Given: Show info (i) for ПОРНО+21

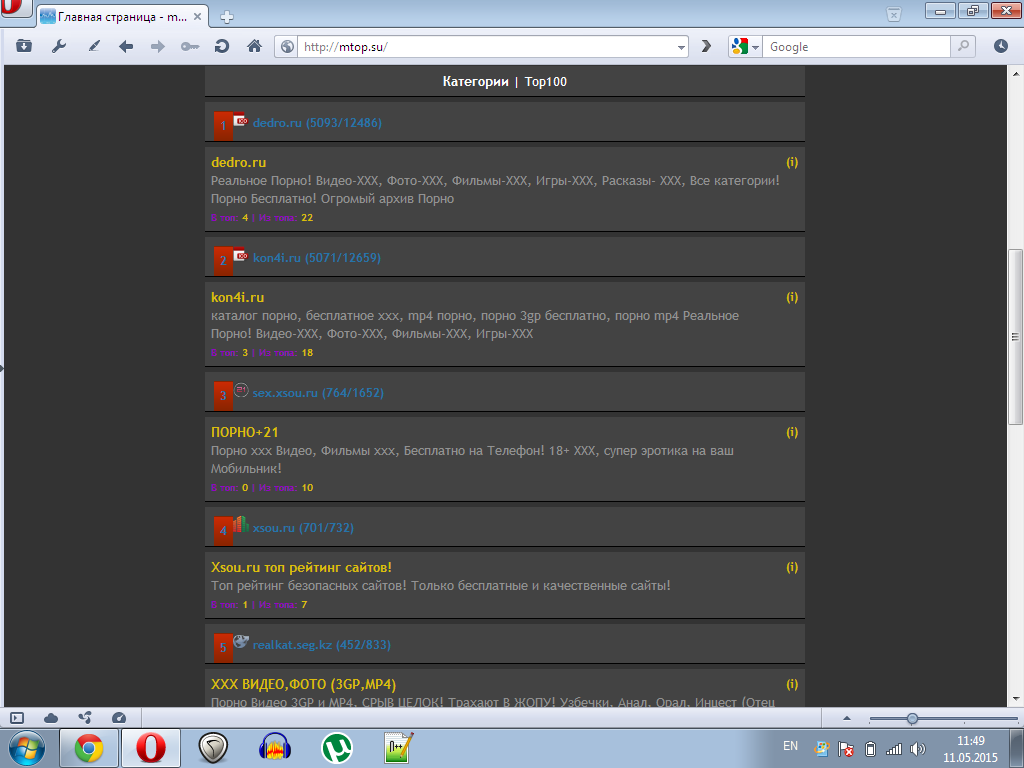Looking at the screenshot, I should [792, 432].
